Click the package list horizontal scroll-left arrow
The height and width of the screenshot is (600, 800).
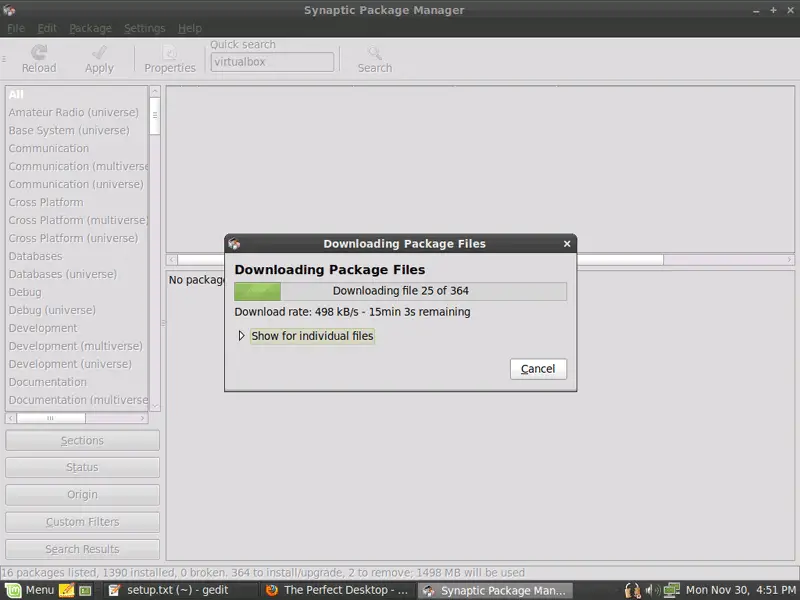(172, 260)
